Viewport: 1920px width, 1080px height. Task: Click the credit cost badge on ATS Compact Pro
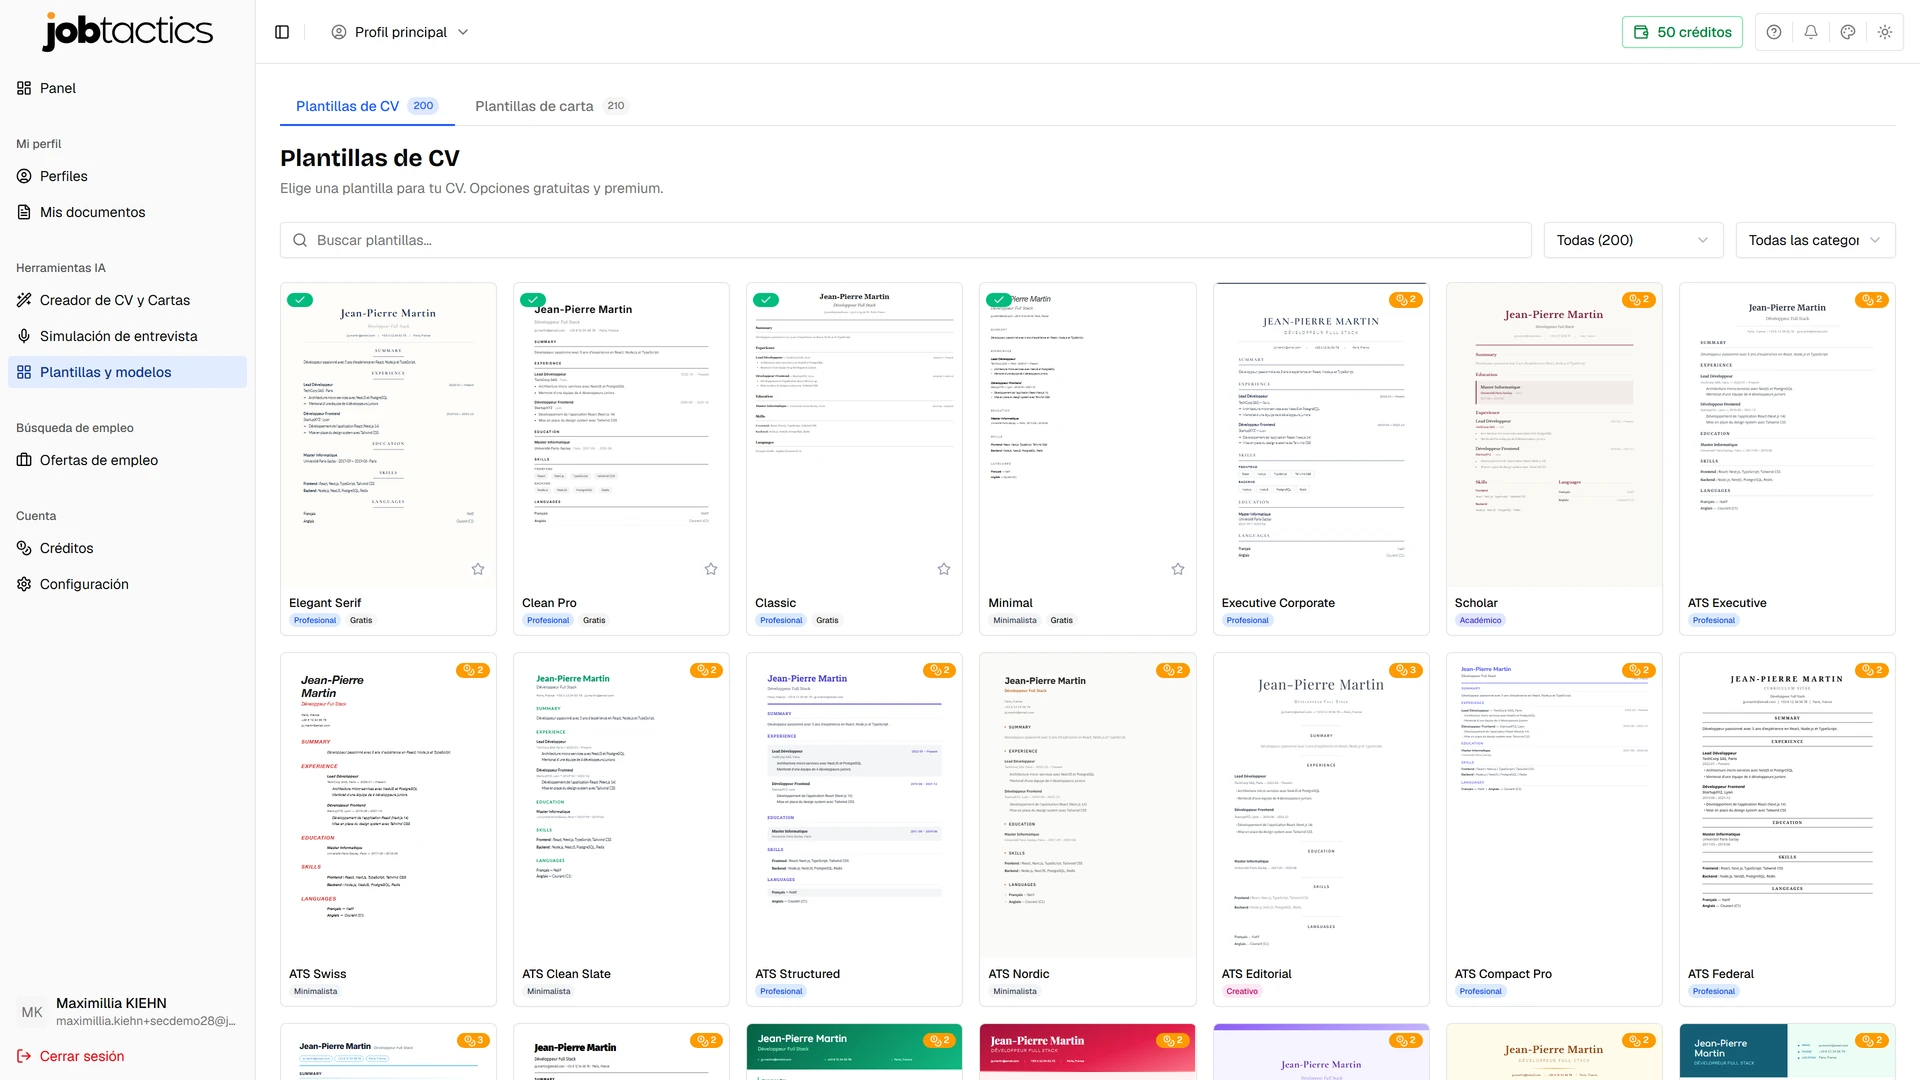coord(1639,670)
